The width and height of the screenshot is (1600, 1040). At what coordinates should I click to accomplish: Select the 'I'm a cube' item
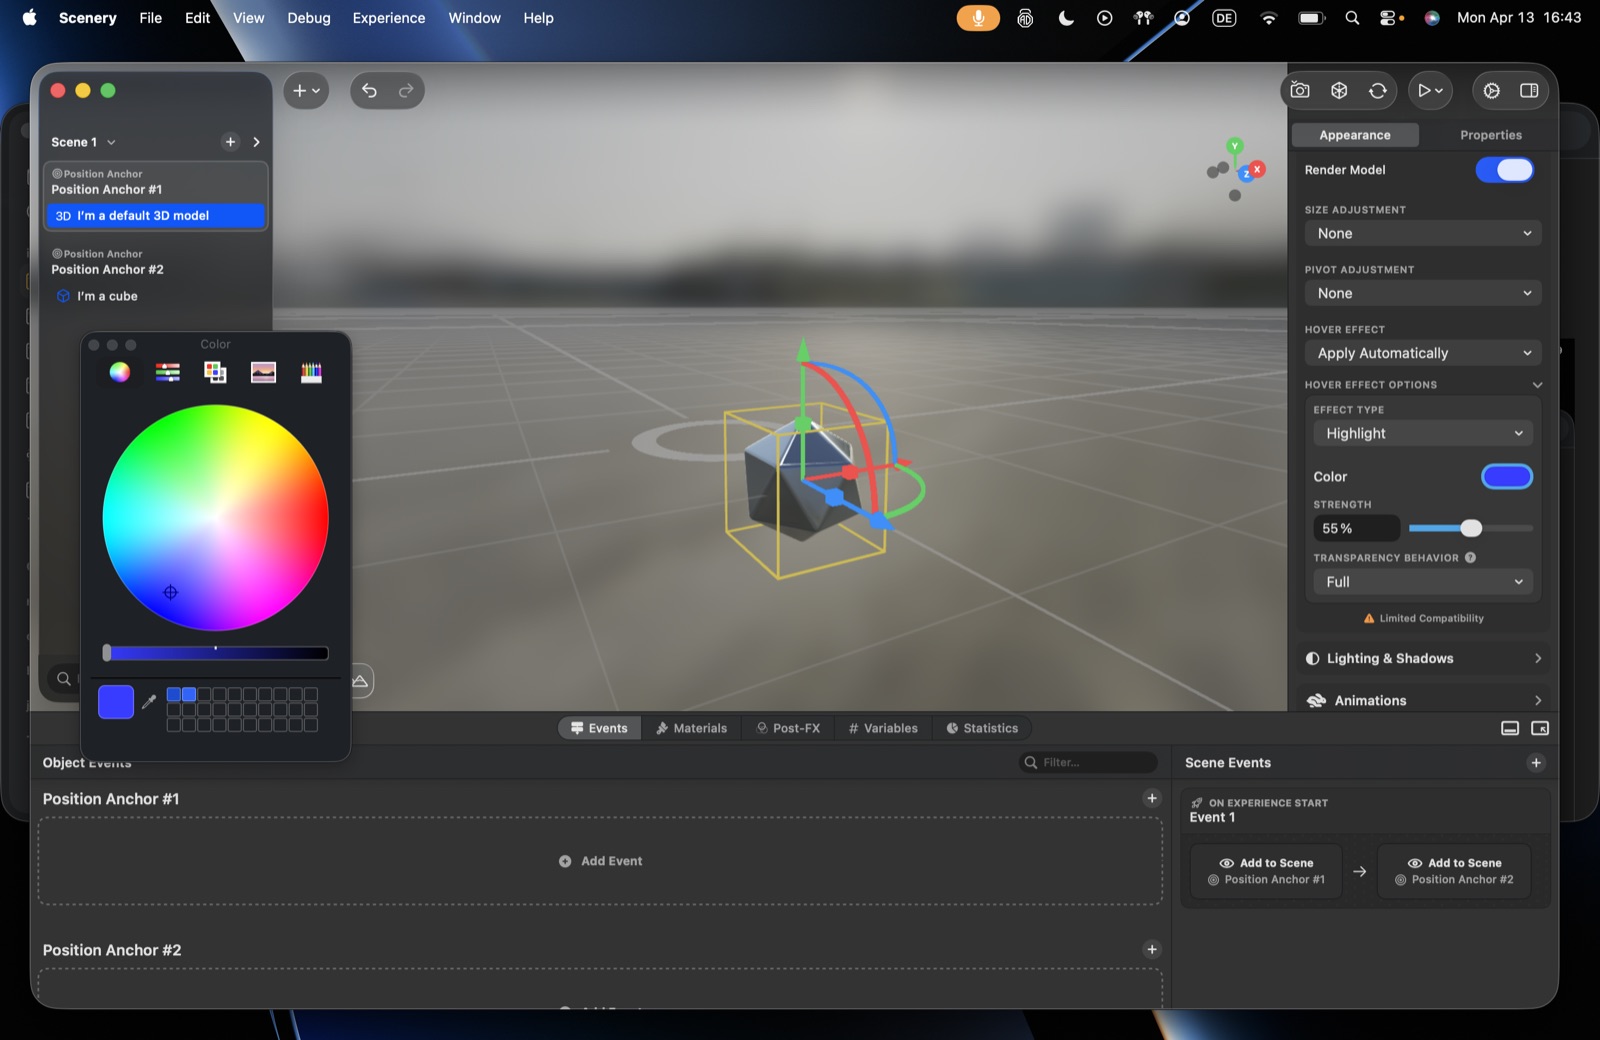pos(156,296)
